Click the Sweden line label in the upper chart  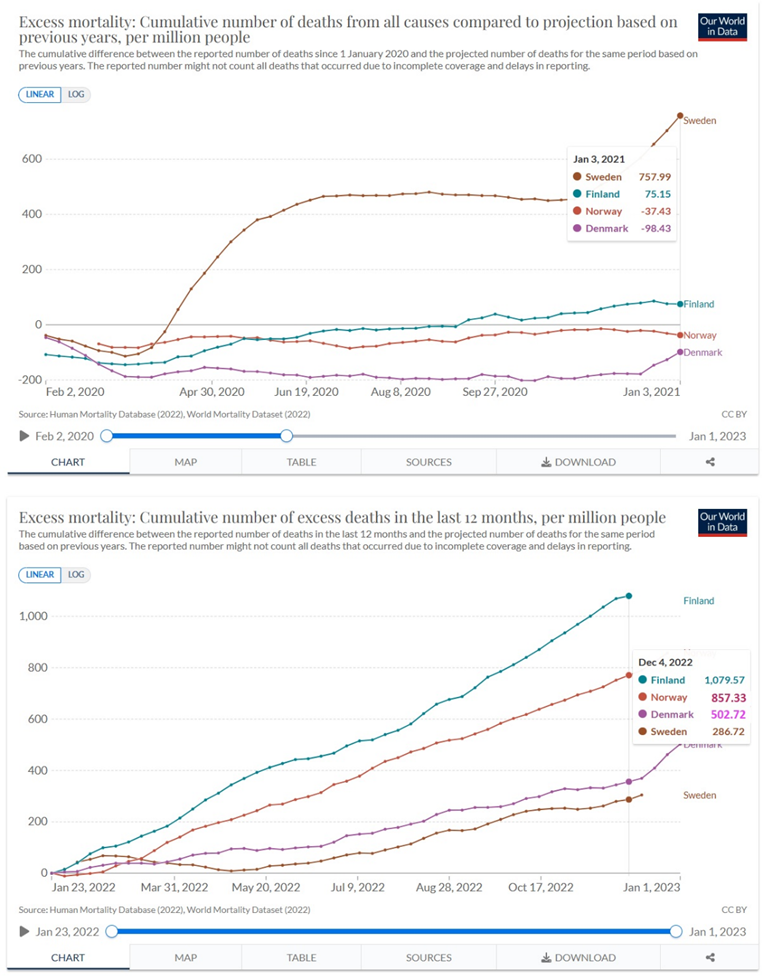tap(700, 121)
